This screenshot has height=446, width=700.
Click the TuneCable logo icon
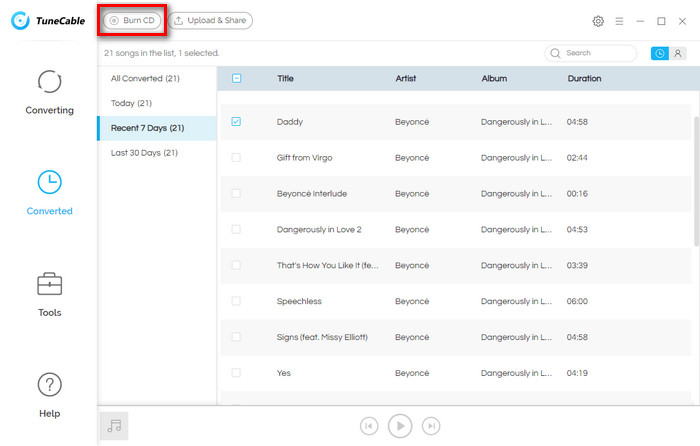click(x=20, y=21)
